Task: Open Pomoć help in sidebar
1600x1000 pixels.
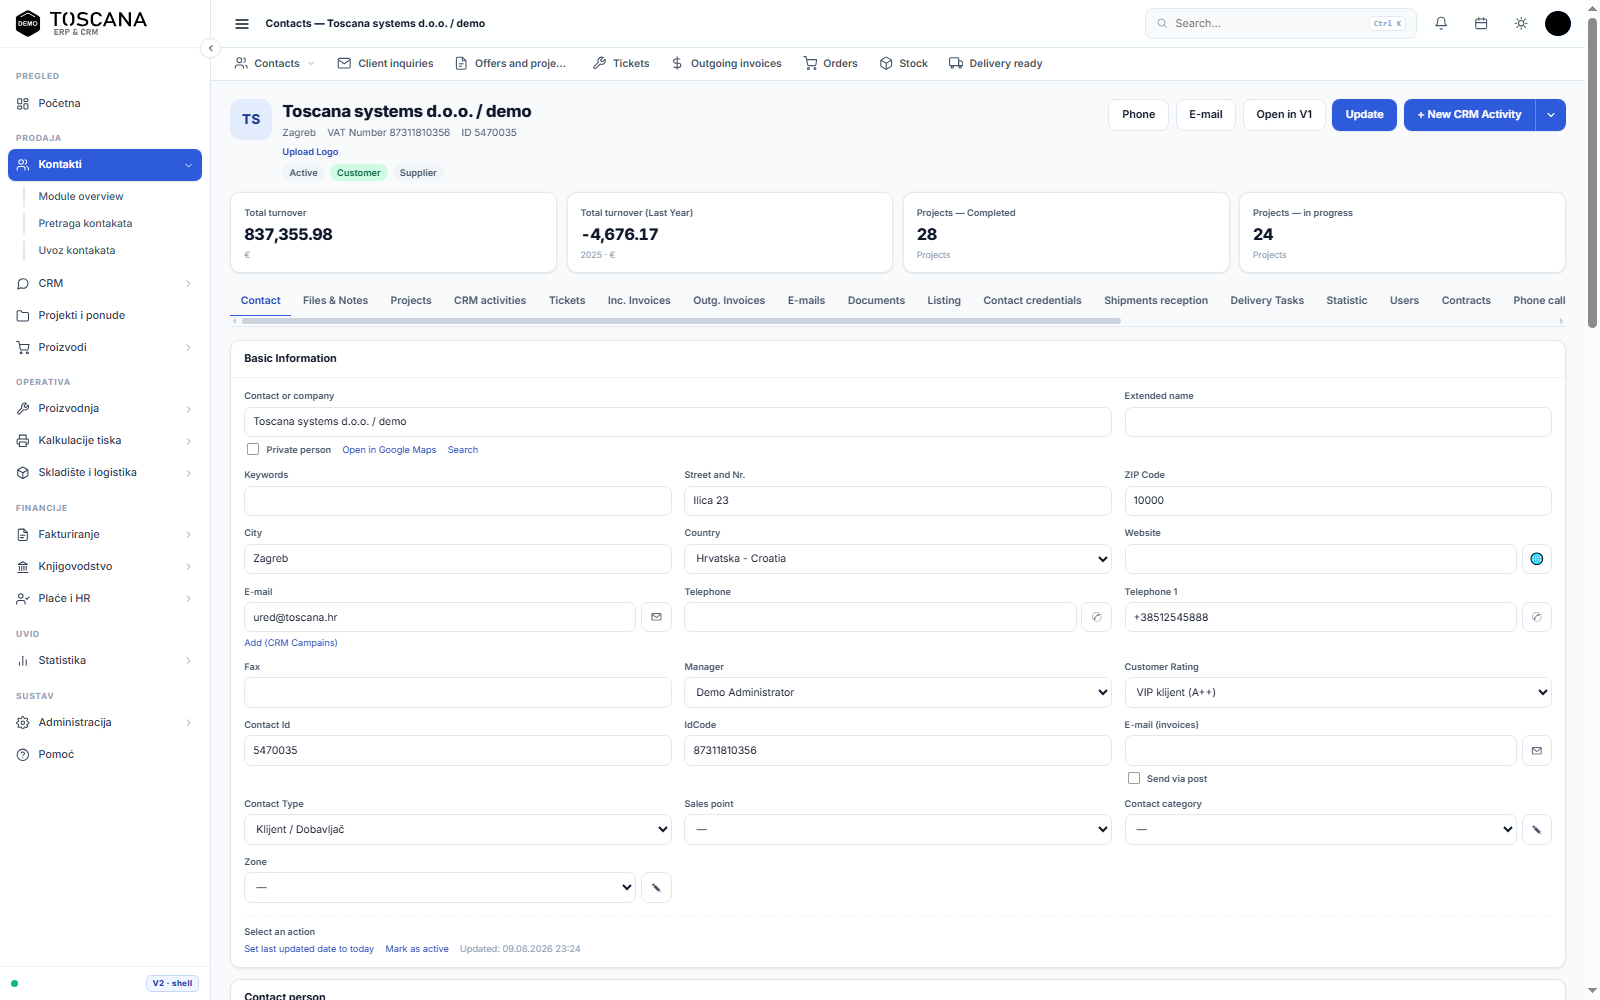Action: [x=105, y=754]
